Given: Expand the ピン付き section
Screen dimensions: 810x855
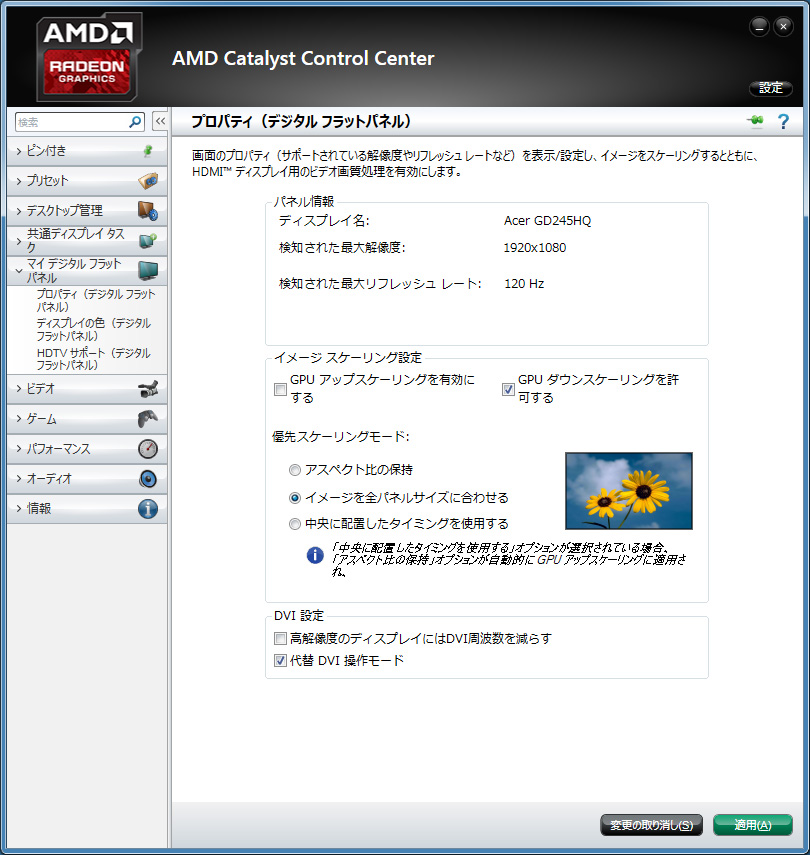Looking at the screenshot, I should (x=87, y=151).
